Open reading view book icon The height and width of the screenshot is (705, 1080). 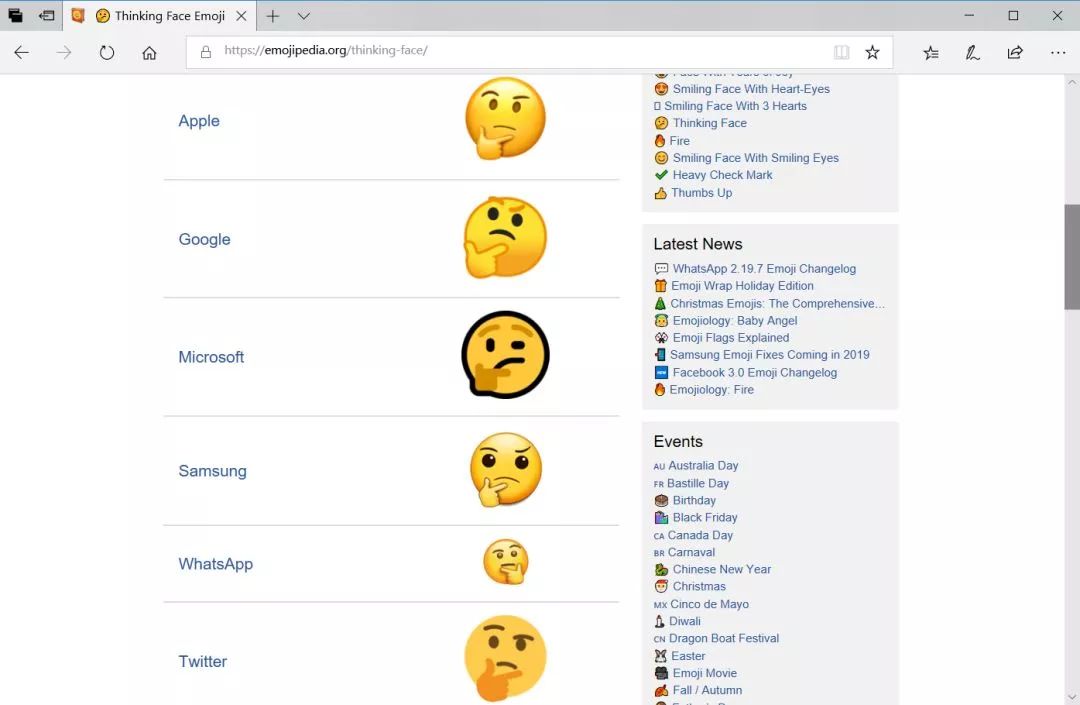click(841, 52)
